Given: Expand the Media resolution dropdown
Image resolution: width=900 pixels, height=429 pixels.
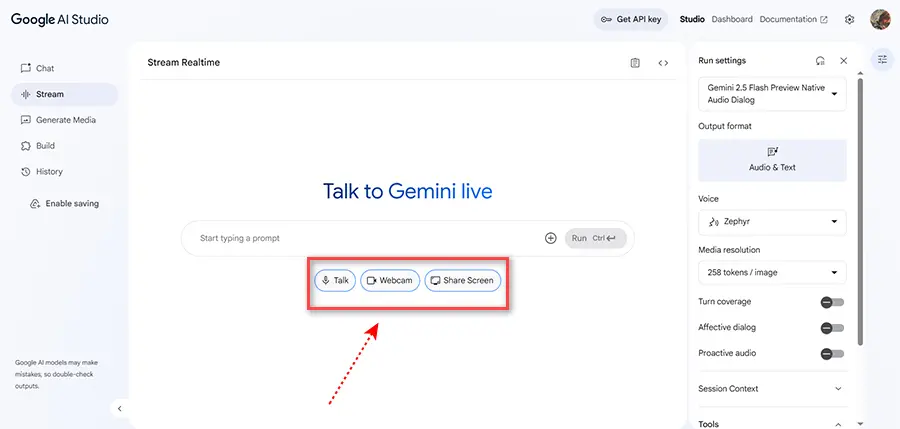Looking at the screenshot, I should (x=772, y=272).
